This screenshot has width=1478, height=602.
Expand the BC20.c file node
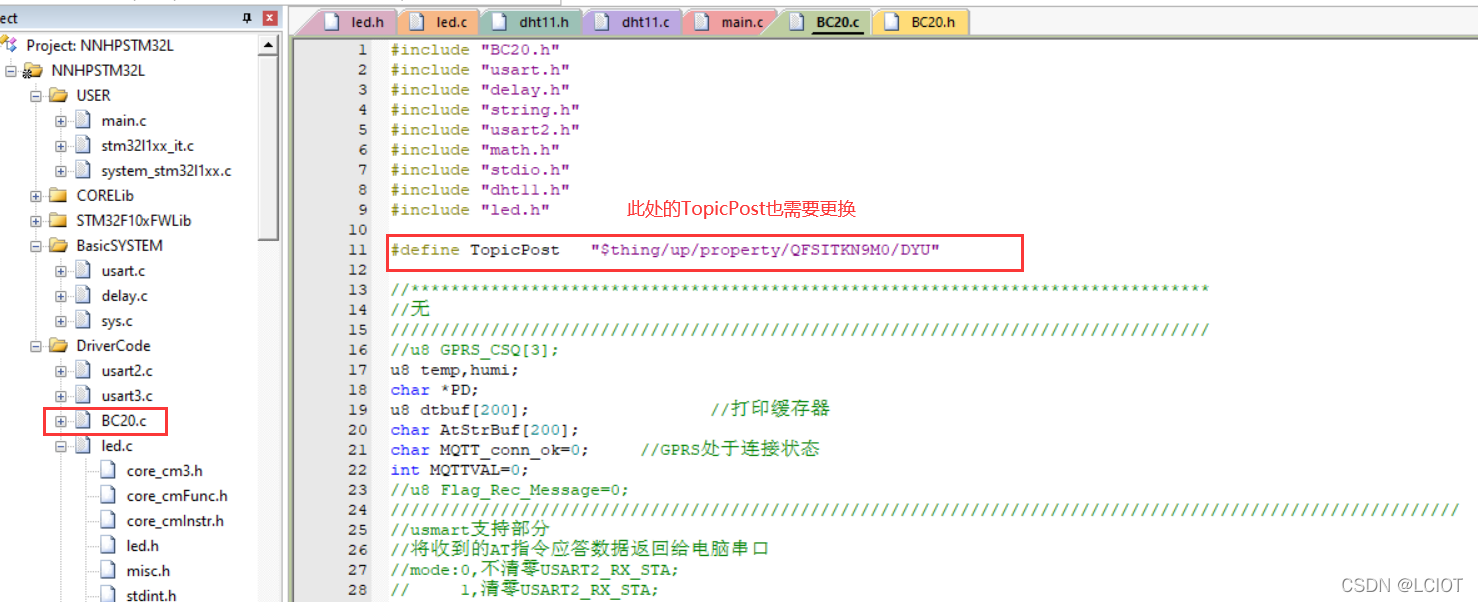tap(61, 421)
